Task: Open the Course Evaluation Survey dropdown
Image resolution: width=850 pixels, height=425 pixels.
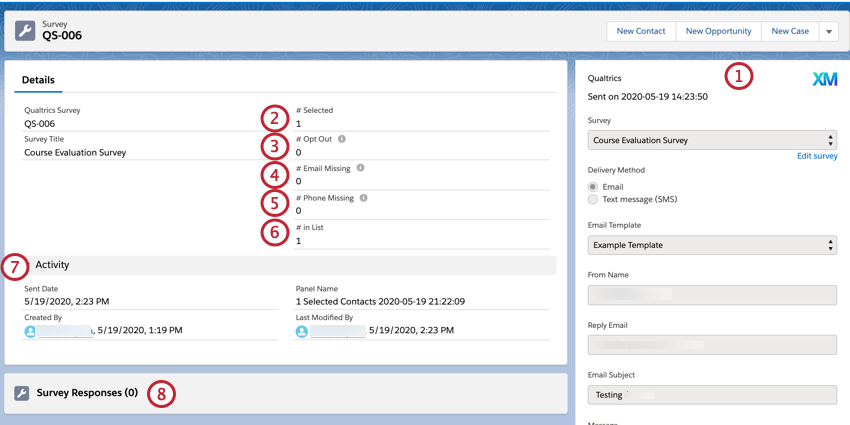Action: tap(712, 141)
